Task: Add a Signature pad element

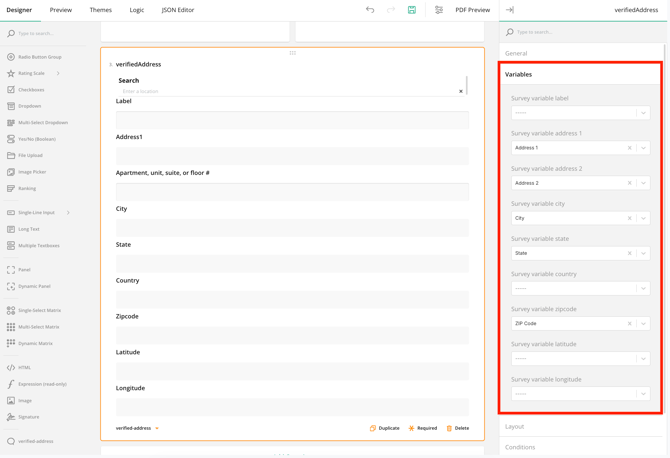Action: click(23, 417)
